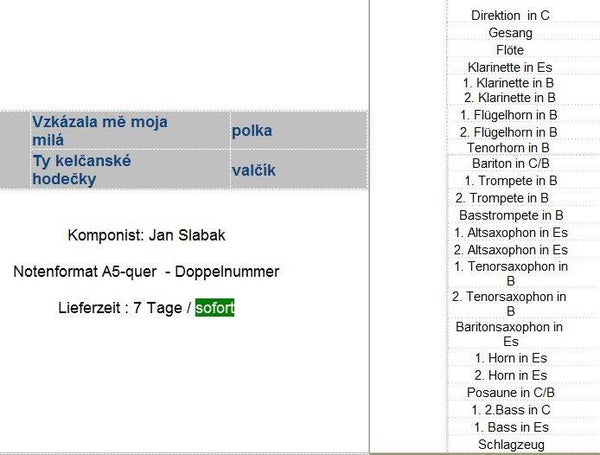Select 'Posaune in C/B' entry
Viewport: 600px width, 455px height.
click(x=510, y=392)
